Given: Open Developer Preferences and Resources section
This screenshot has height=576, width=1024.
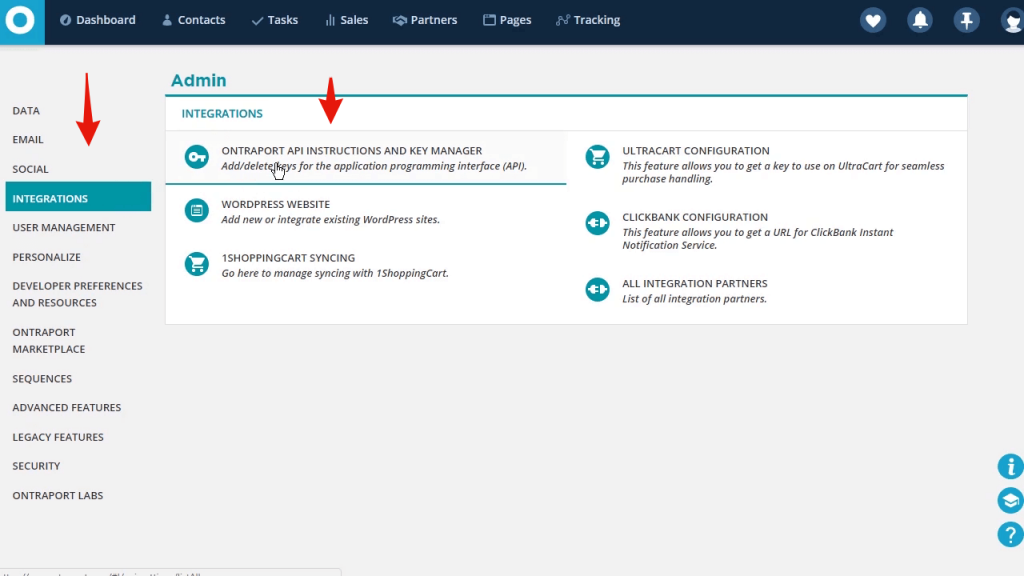Looking at the screenshot, I should (77, 295).
